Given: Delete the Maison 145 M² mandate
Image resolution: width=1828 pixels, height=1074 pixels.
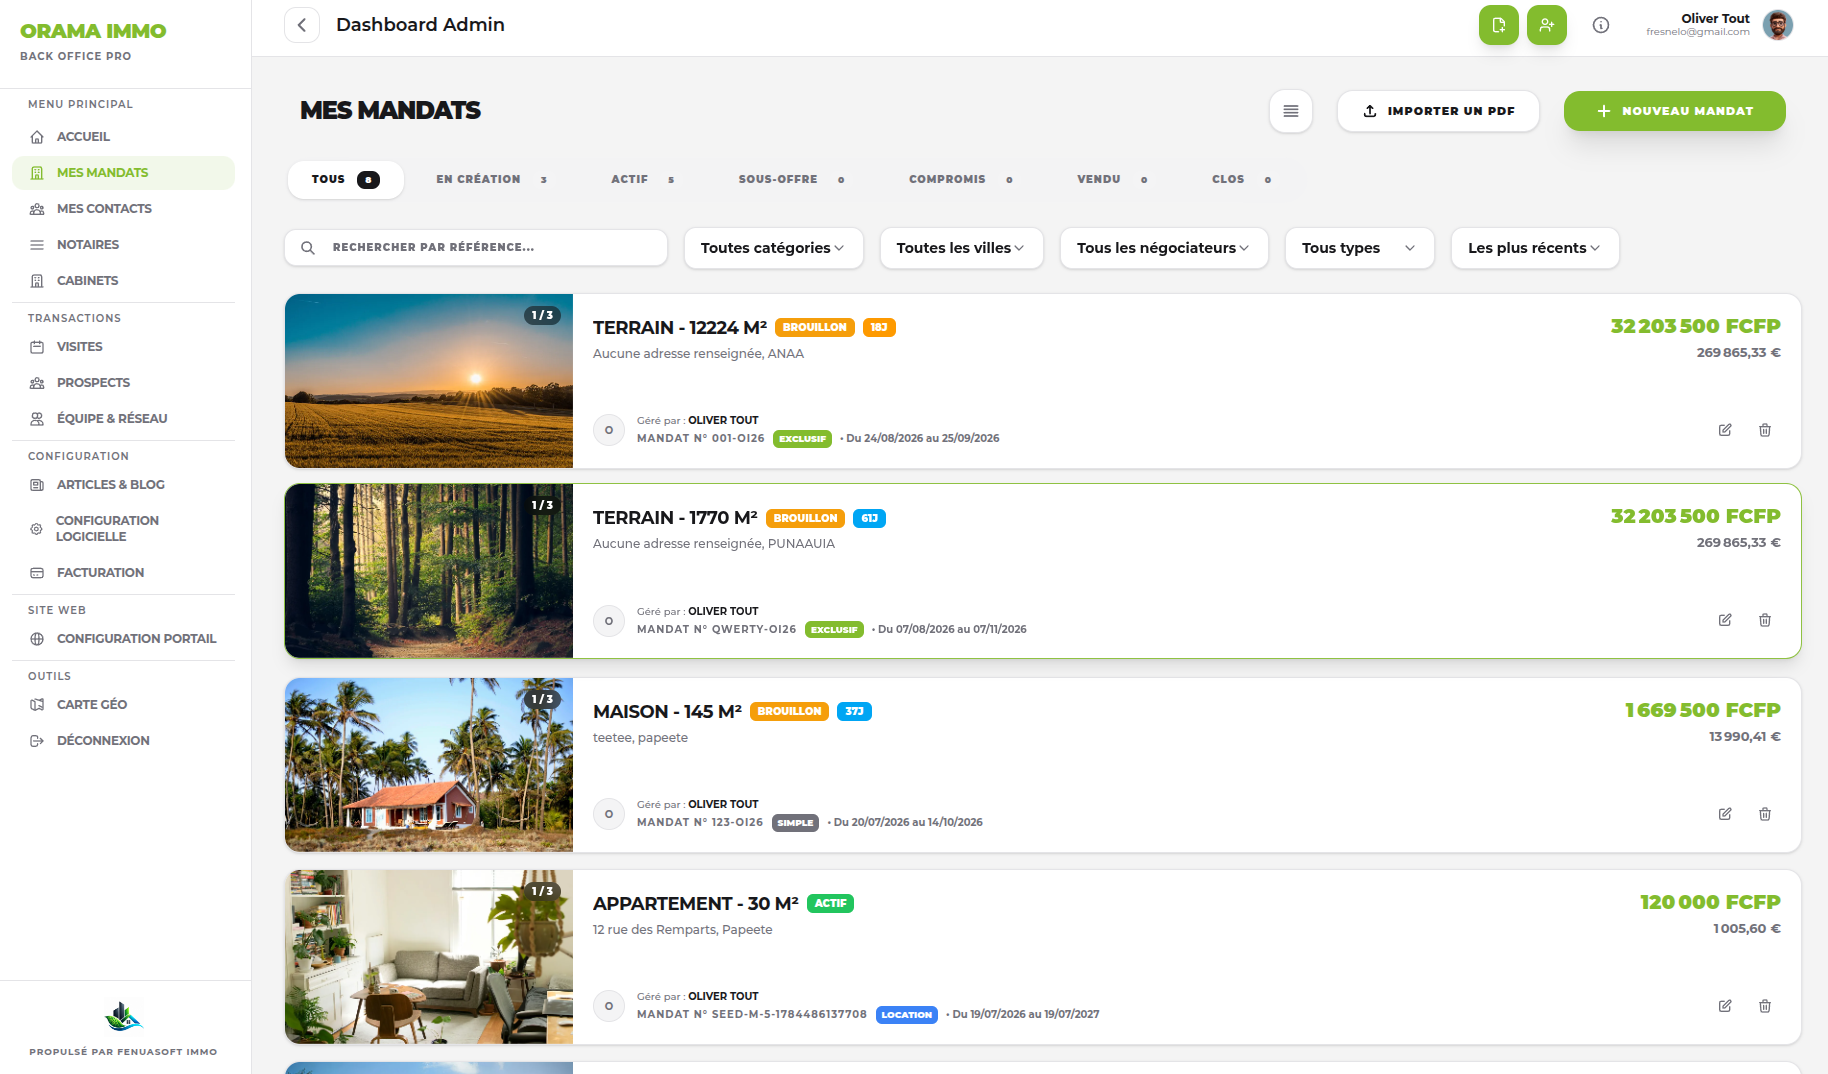Looking at the screenshot, I should pos(1764,814).
